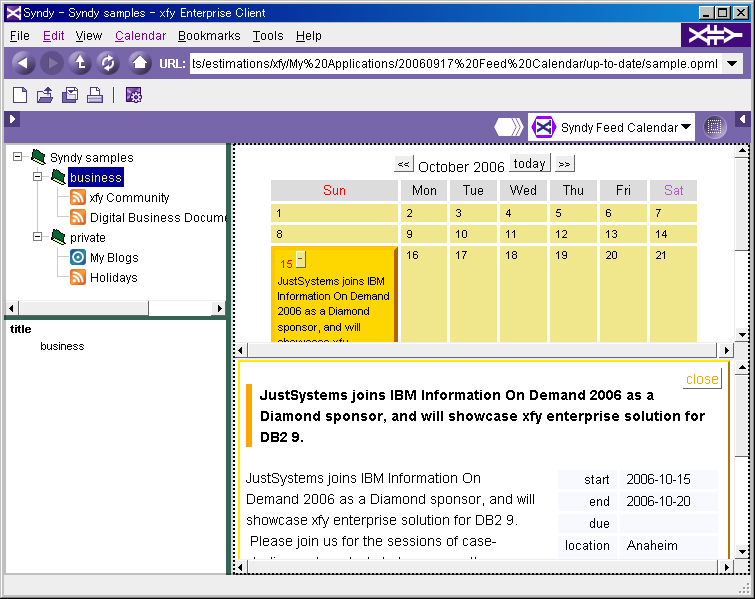Screen dimensions: 755x599
Task: Close the event detail panel
Action: coord(702,379)
